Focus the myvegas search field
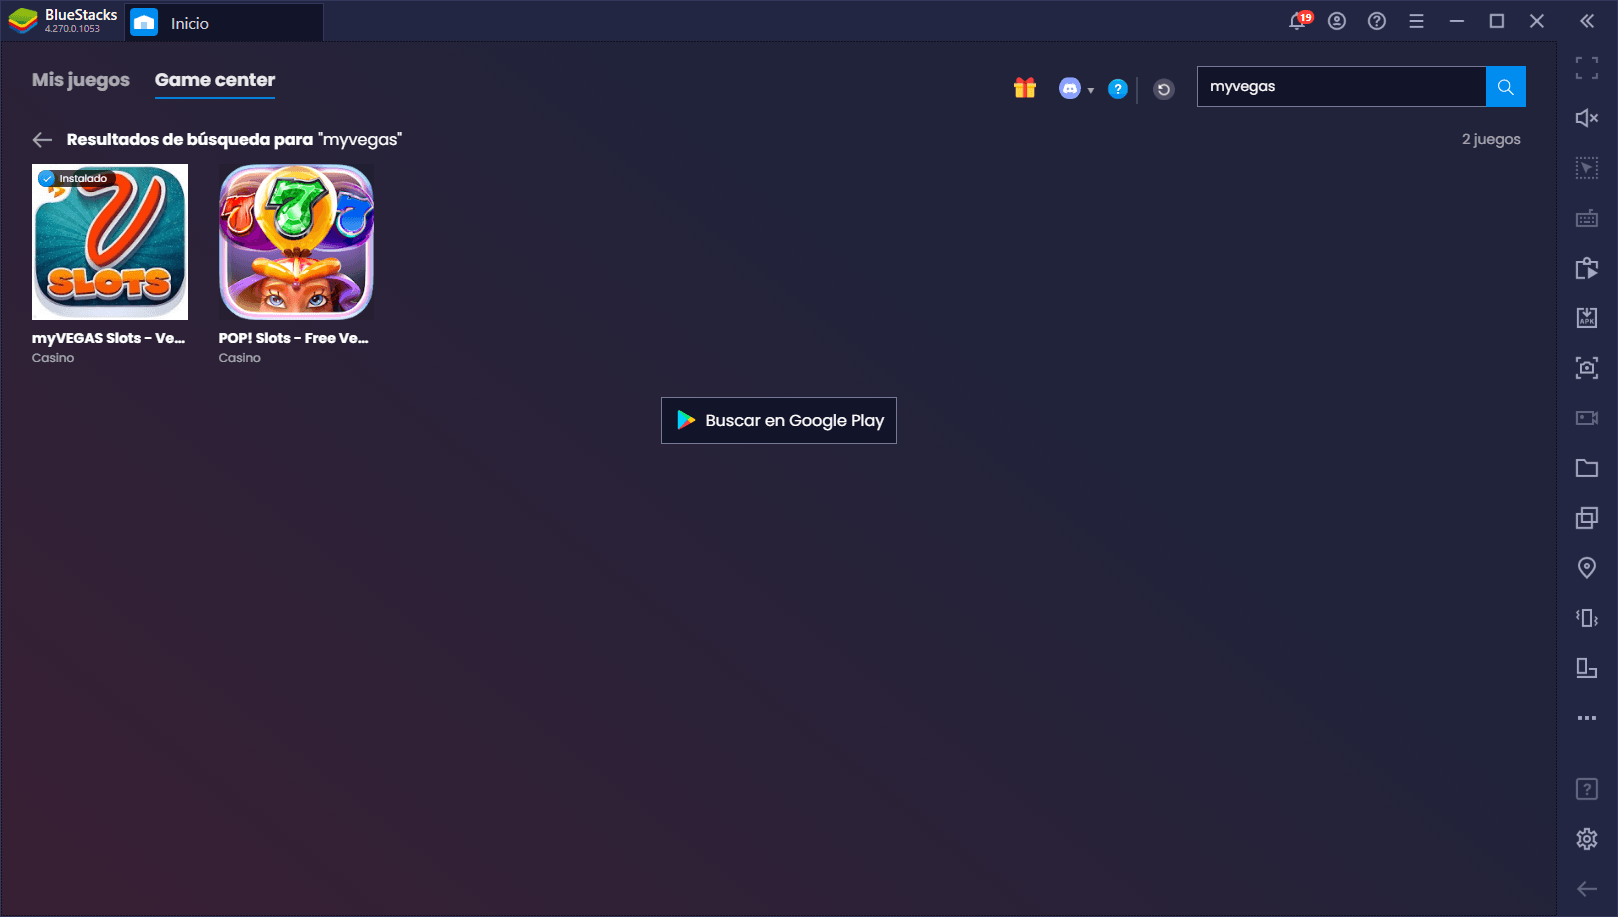 [x=1341, y=87]
